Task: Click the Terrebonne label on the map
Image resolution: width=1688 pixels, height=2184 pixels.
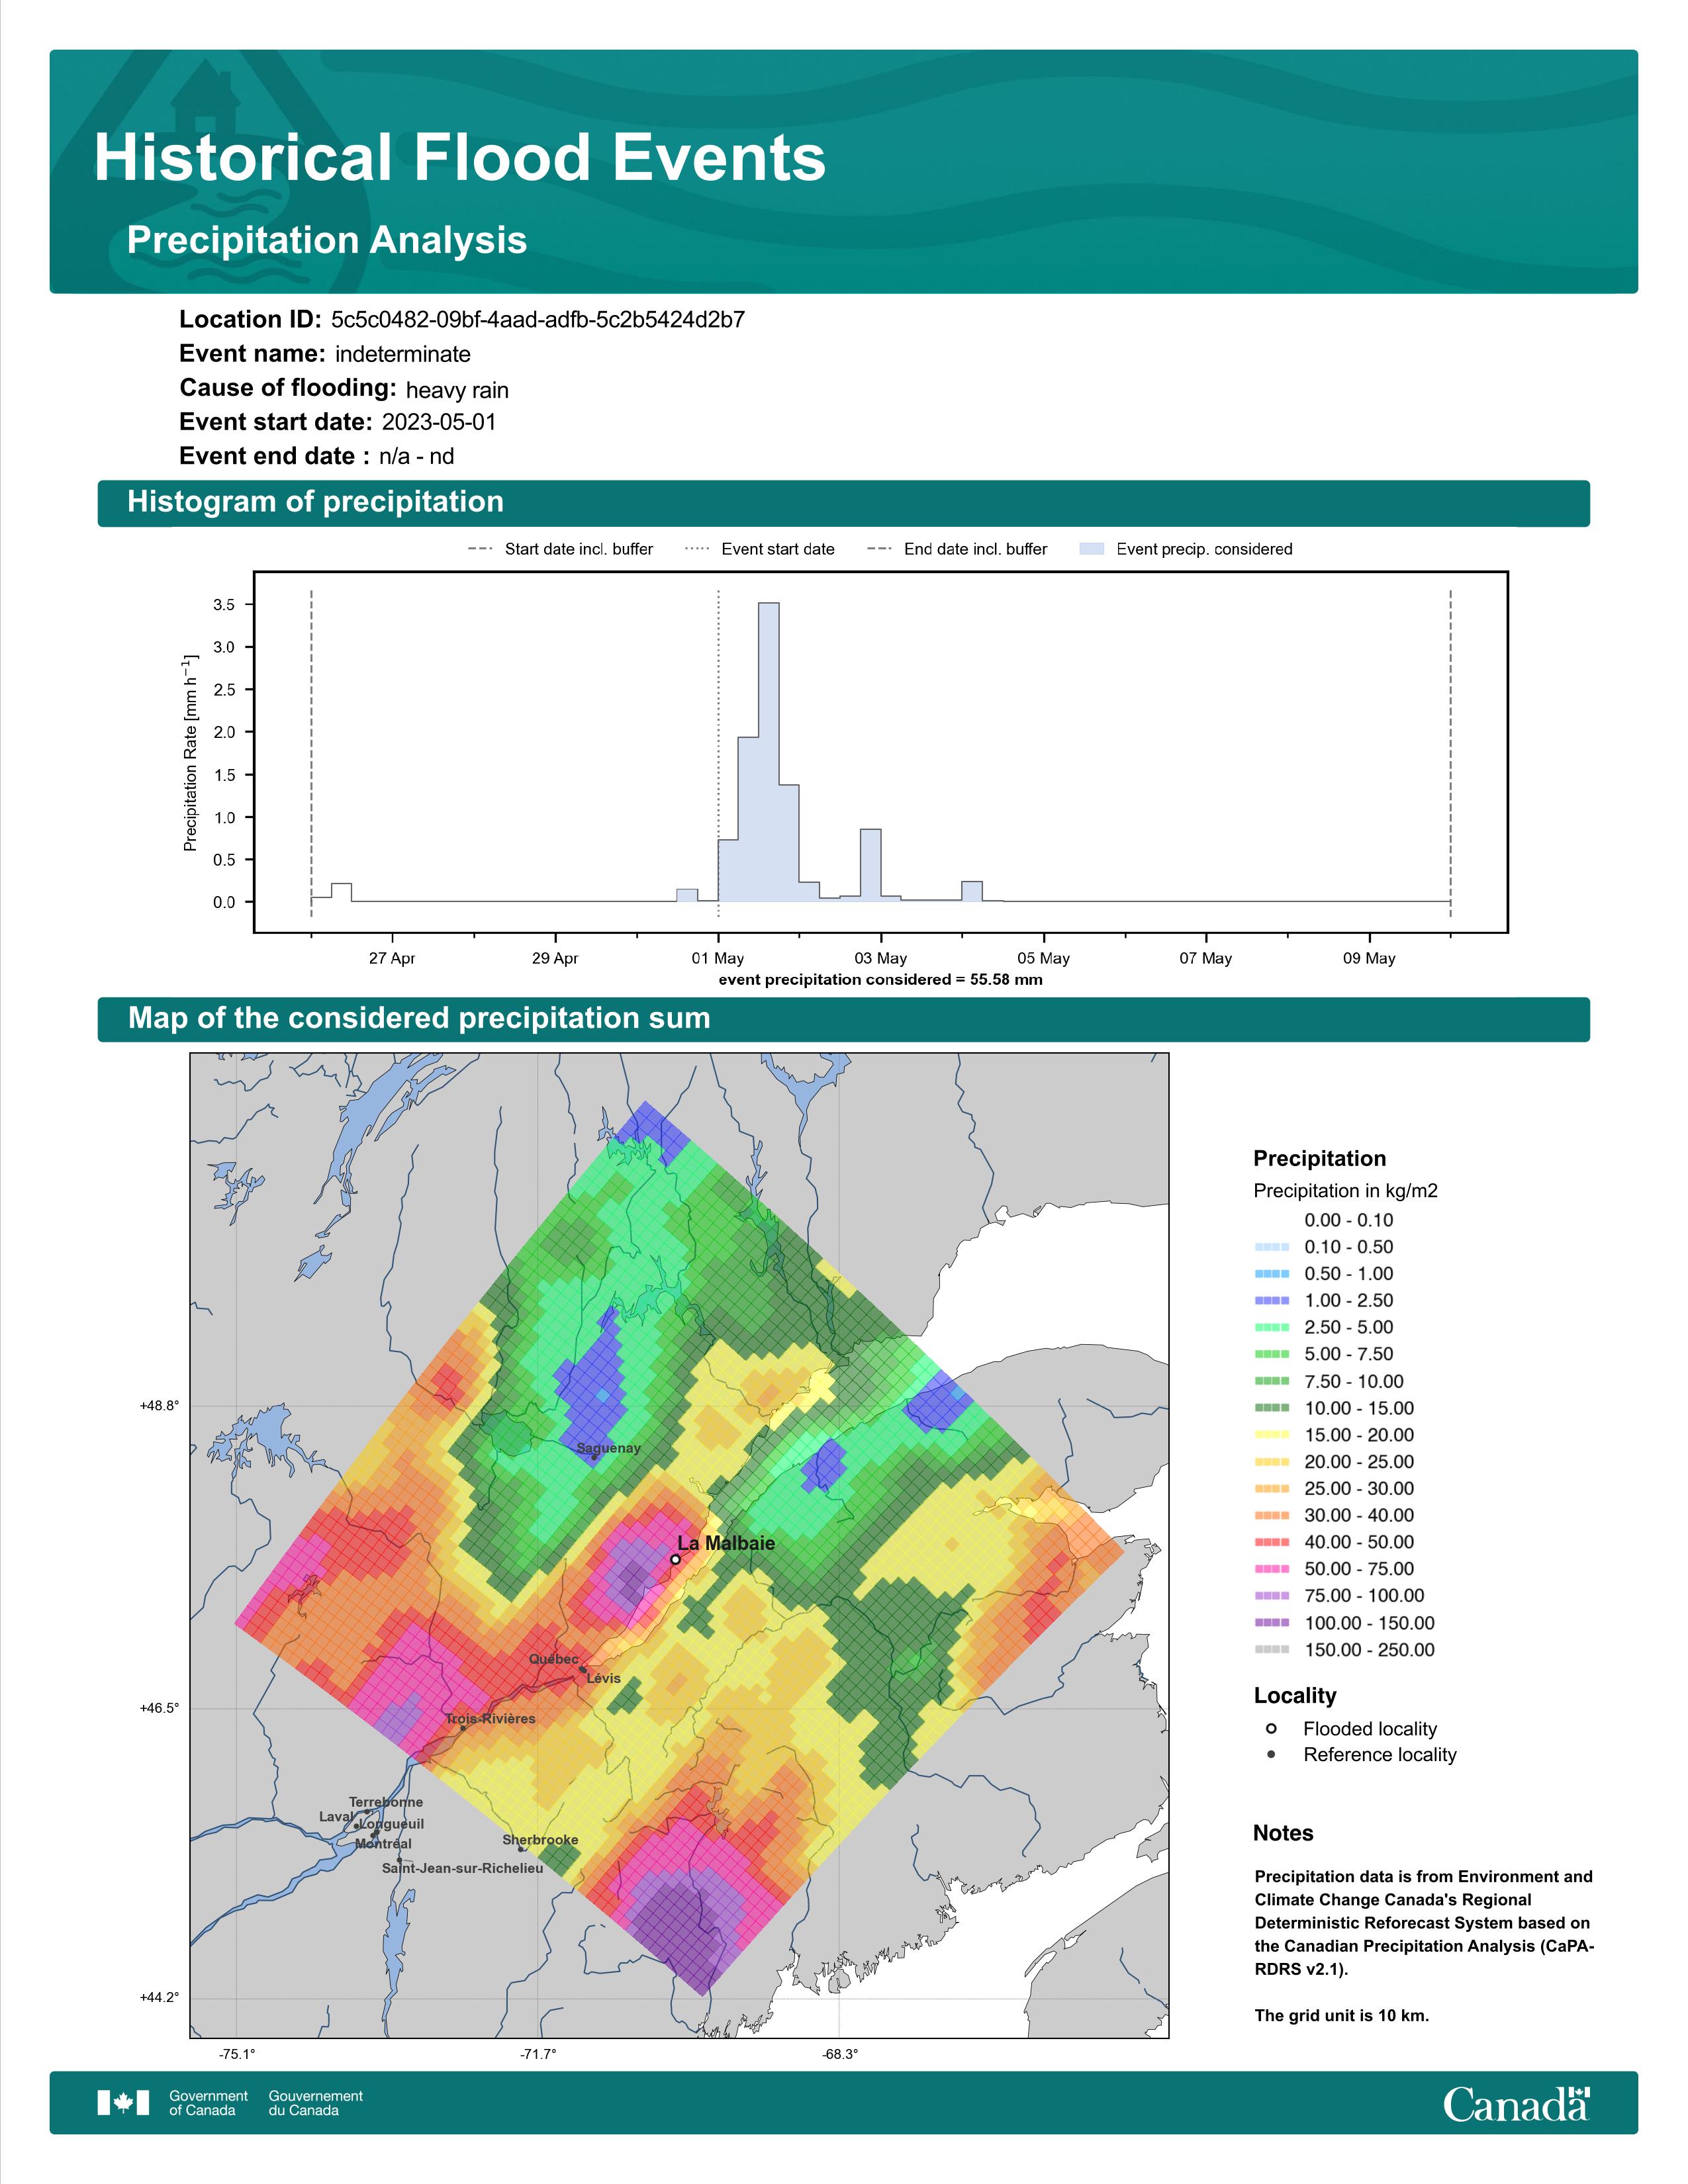Action: tap(386, 1802)
